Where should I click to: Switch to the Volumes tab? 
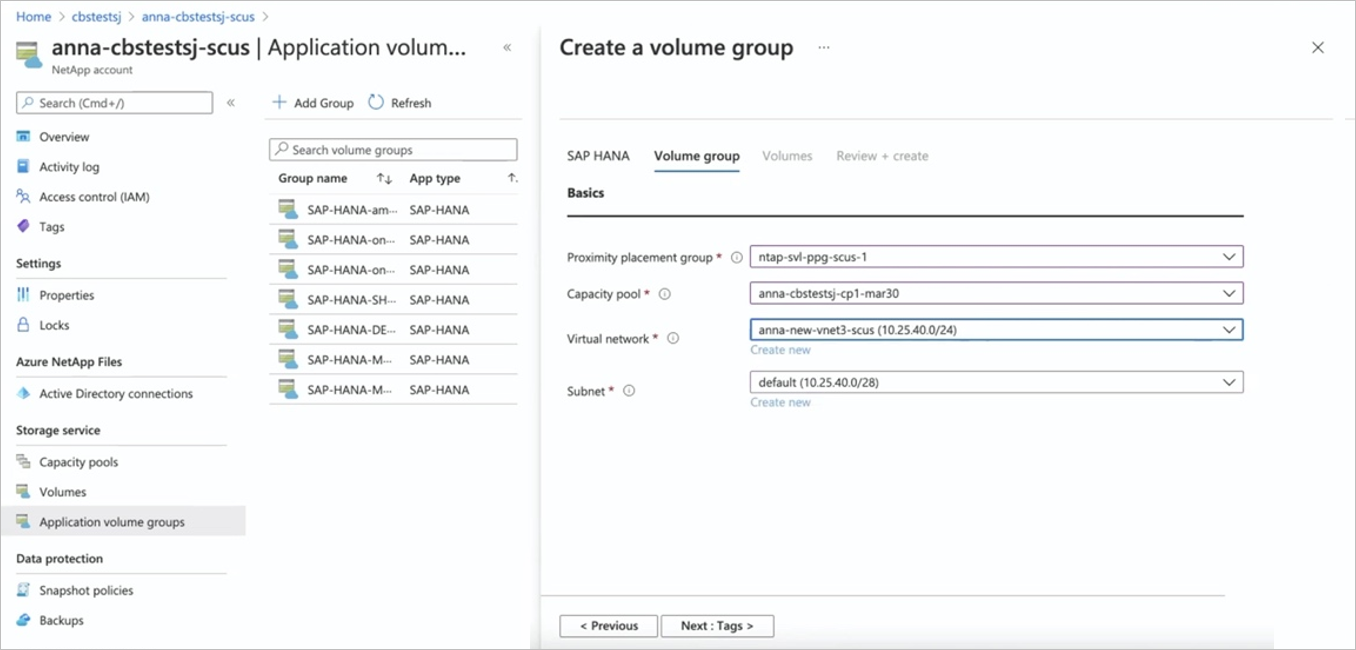788,156
